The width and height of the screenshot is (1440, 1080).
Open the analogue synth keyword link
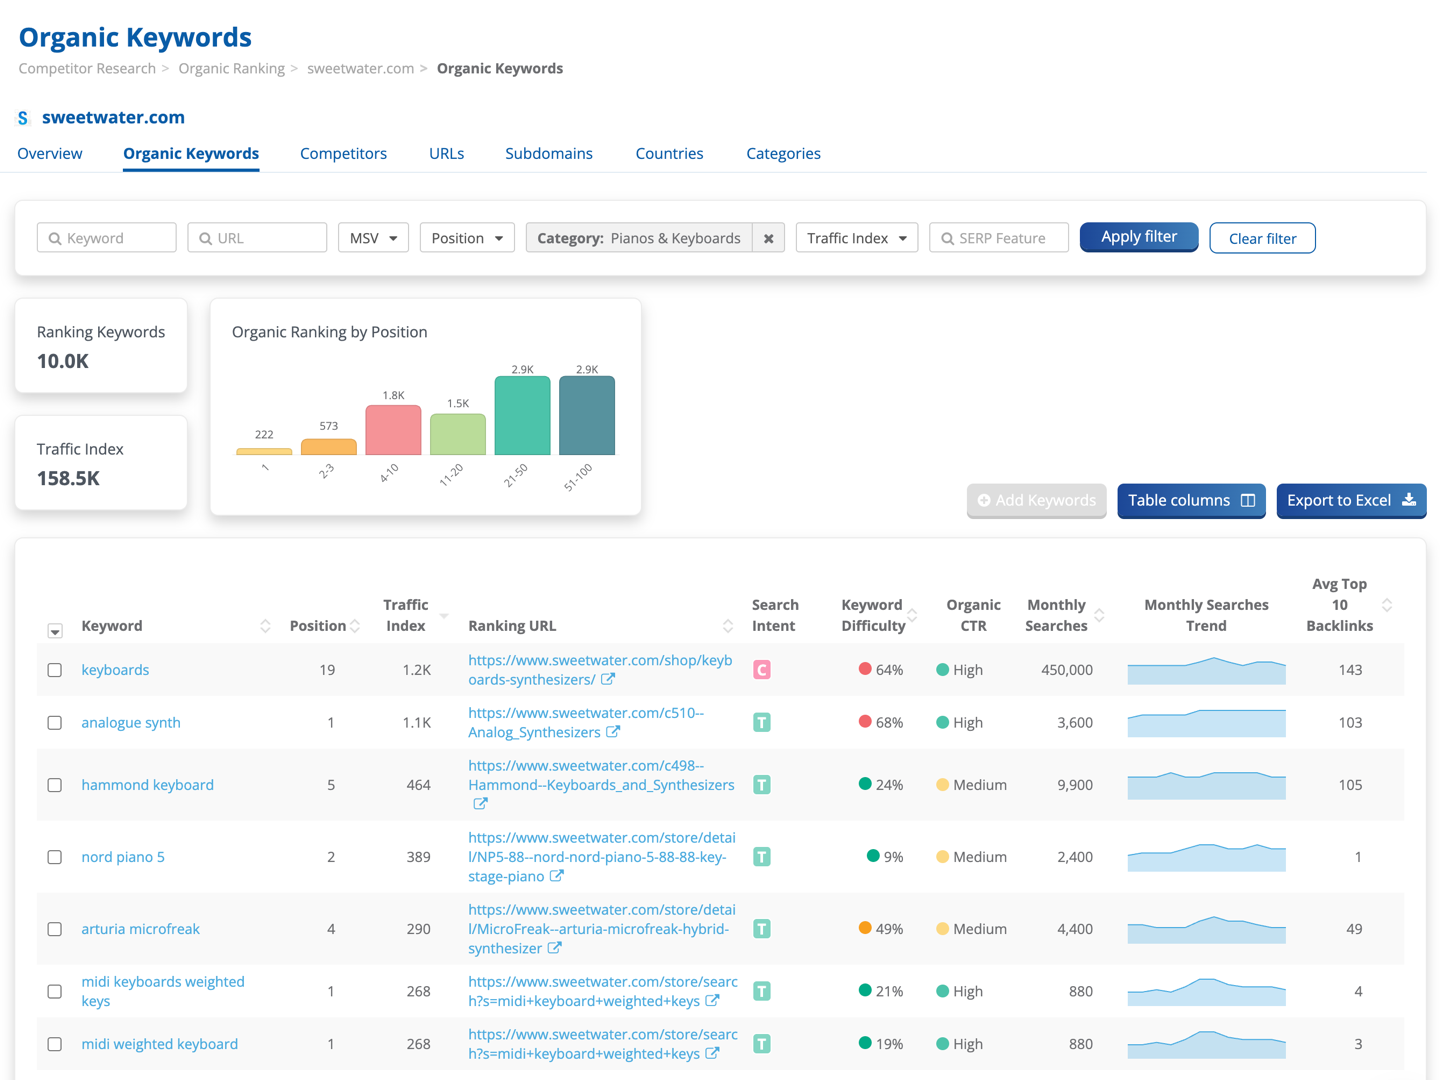pos(131,722)
